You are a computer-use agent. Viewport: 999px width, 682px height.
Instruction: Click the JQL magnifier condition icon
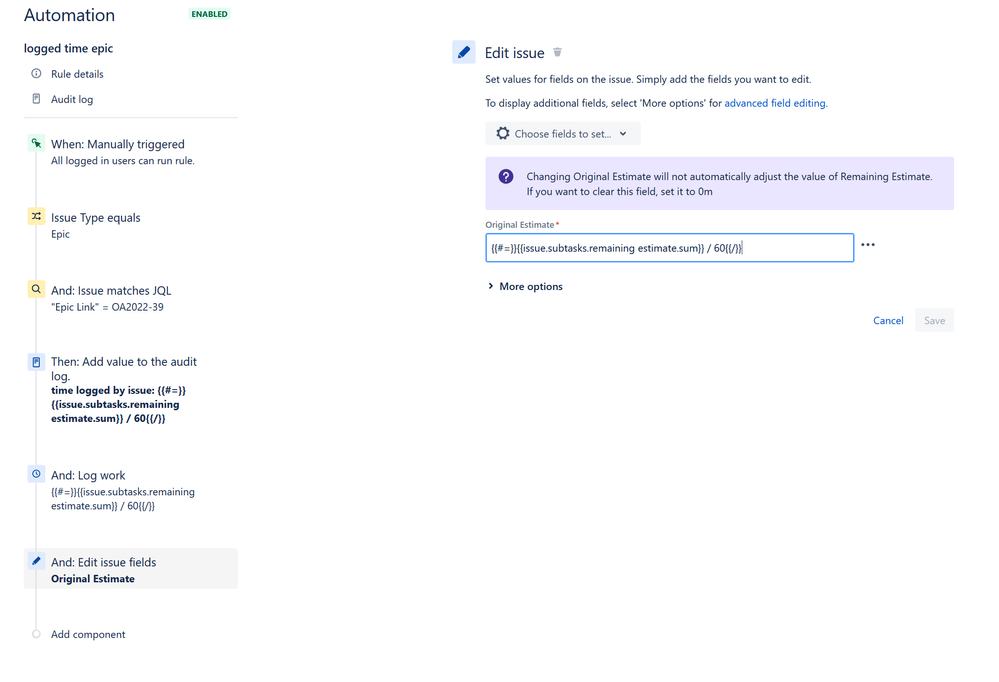(x=36, y=289)
